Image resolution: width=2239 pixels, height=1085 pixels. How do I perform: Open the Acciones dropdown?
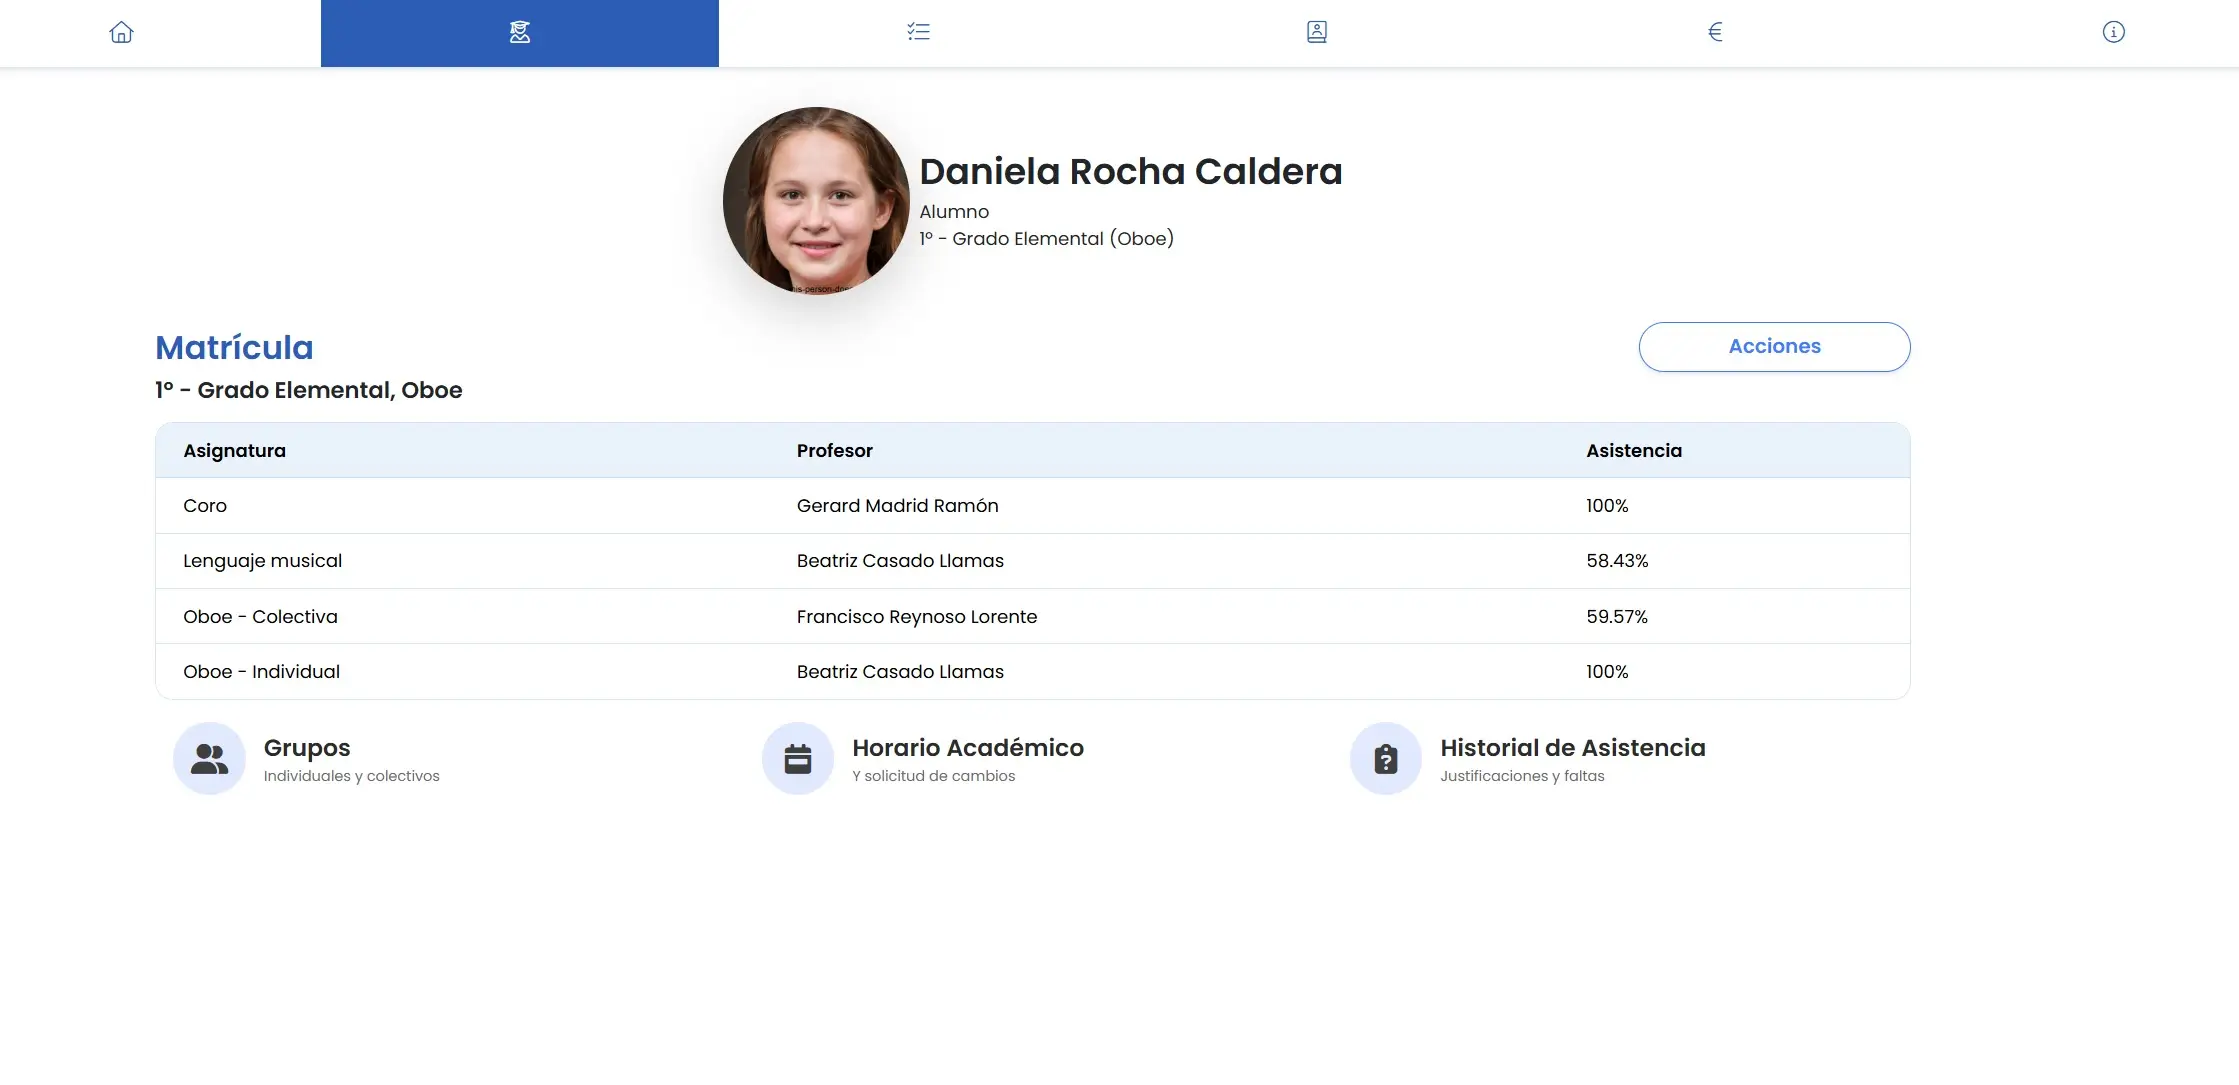pyautogui.click(x=1774, y=346)
